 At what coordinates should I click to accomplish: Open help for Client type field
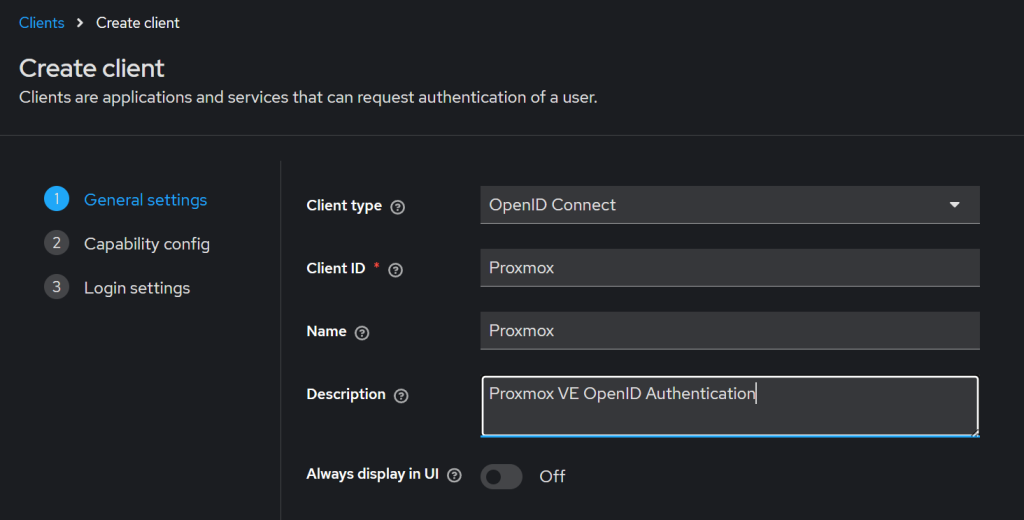[397, 207]
